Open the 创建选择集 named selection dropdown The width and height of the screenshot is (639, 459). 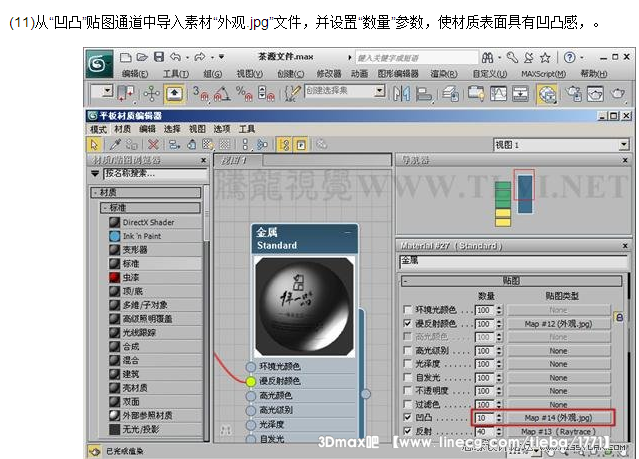(x=379, y=90)
